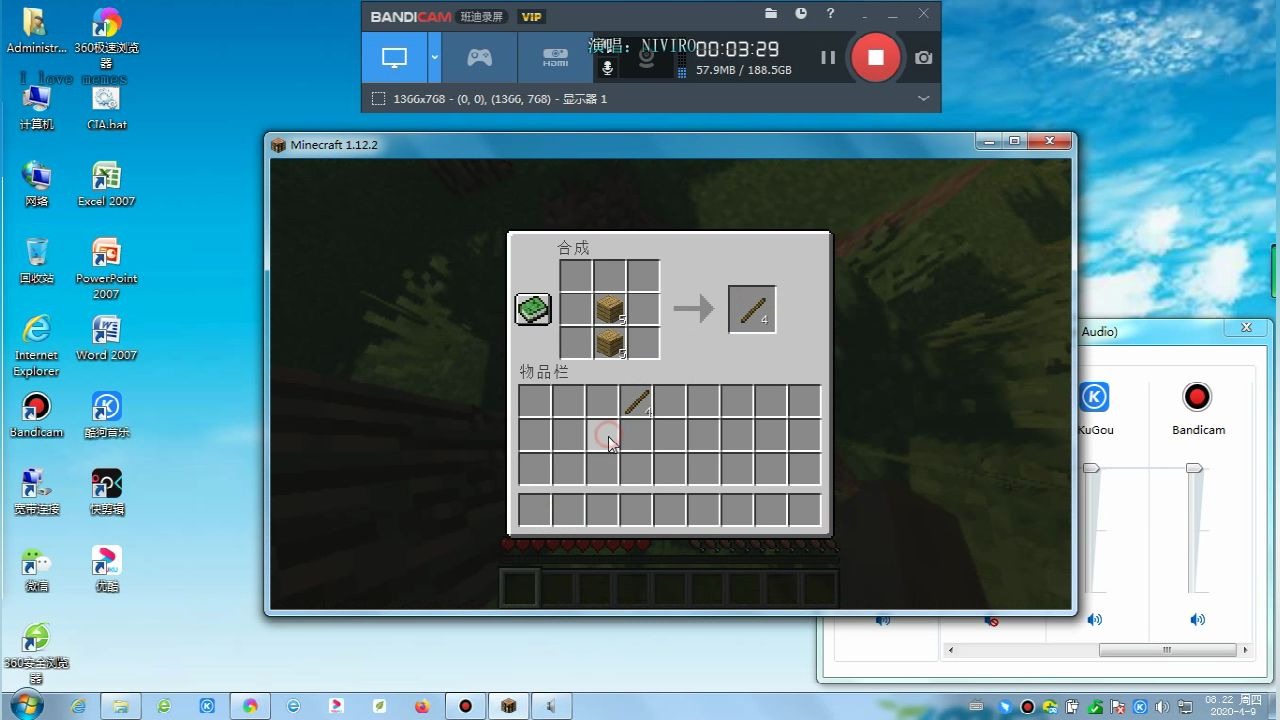Click the KuGou app icon in mixer
Image resolution: width=1280 pixels, height=720 pixels.
(x=1094, y=397)
